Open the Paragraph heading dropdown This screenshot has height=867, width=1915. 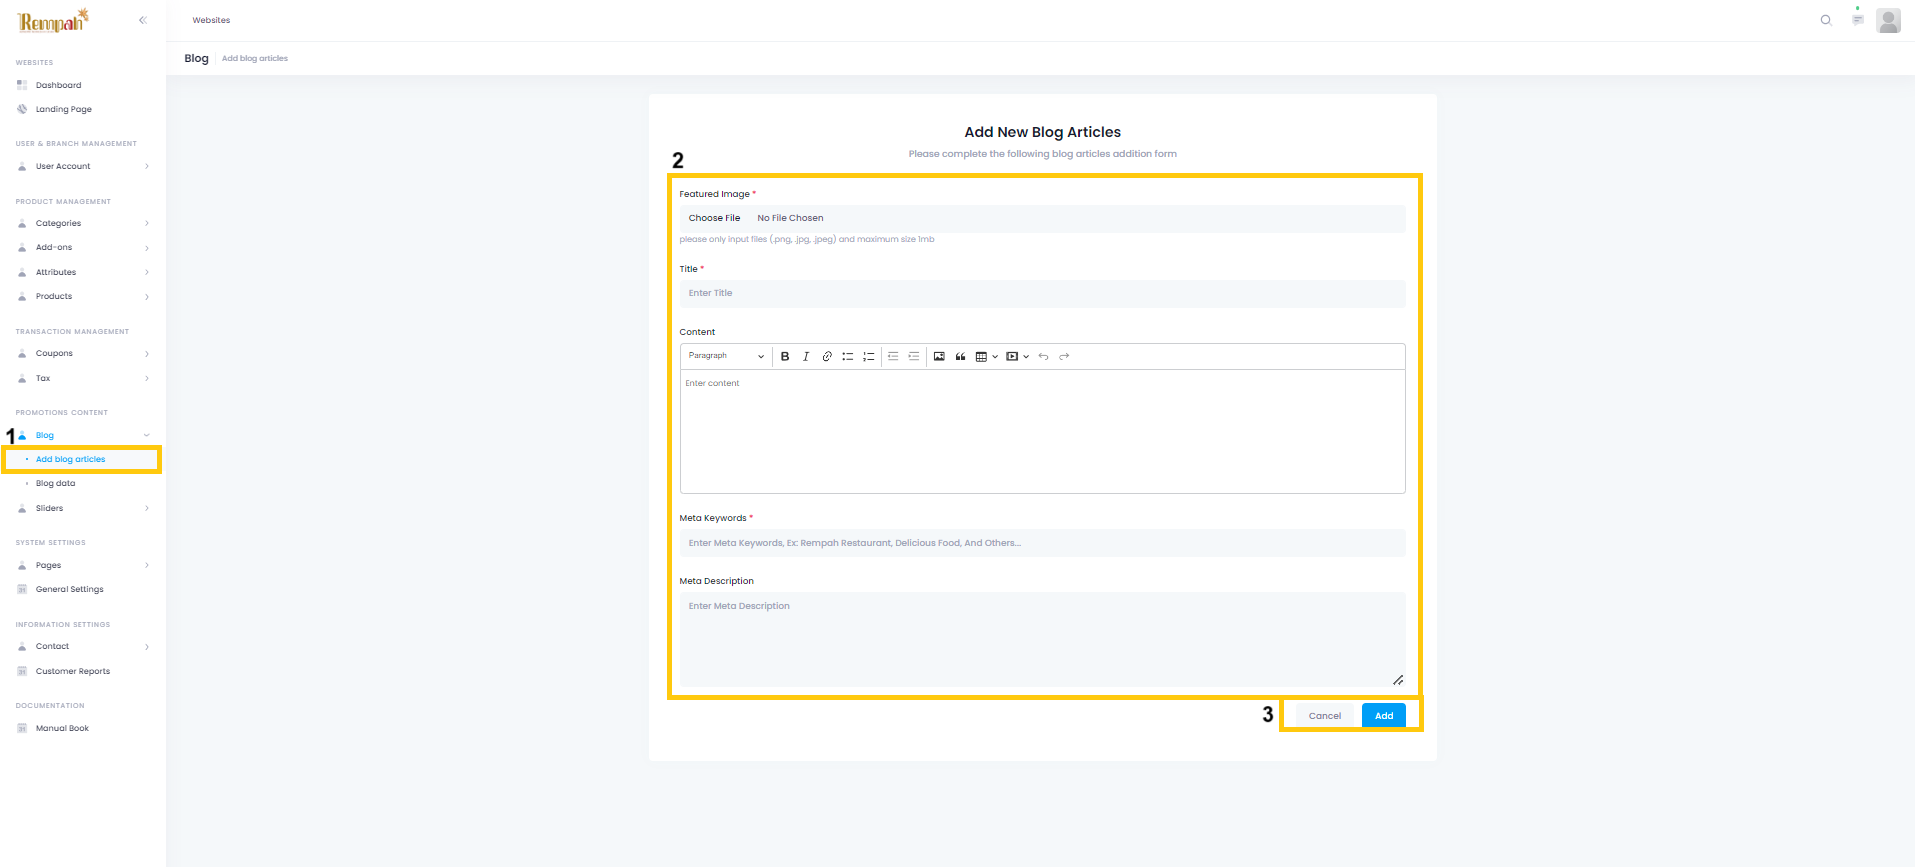[x=726, y=356]
